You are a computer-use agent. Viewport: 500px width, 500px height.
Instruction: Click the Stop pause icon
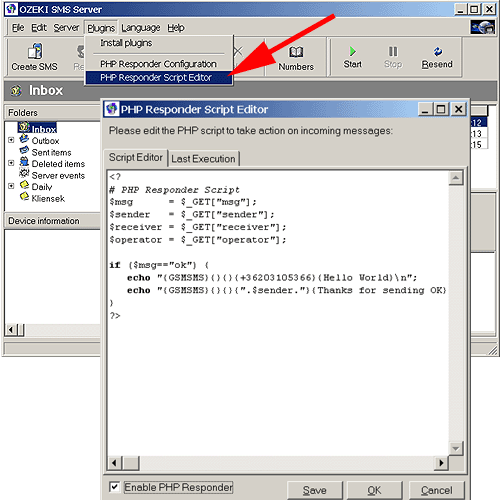tap(393, 51)
